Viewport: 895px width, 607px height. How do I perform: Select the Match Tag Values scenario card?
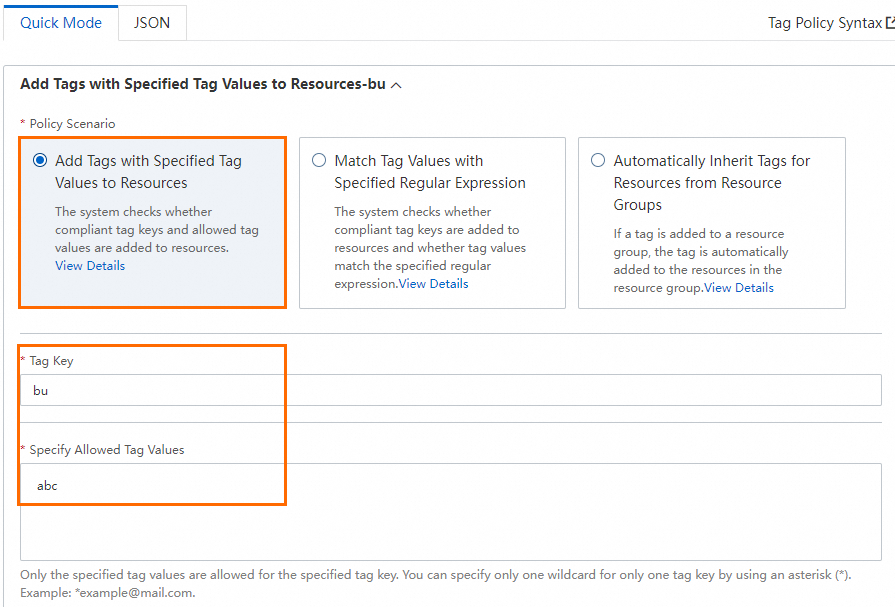coord(432,222)
